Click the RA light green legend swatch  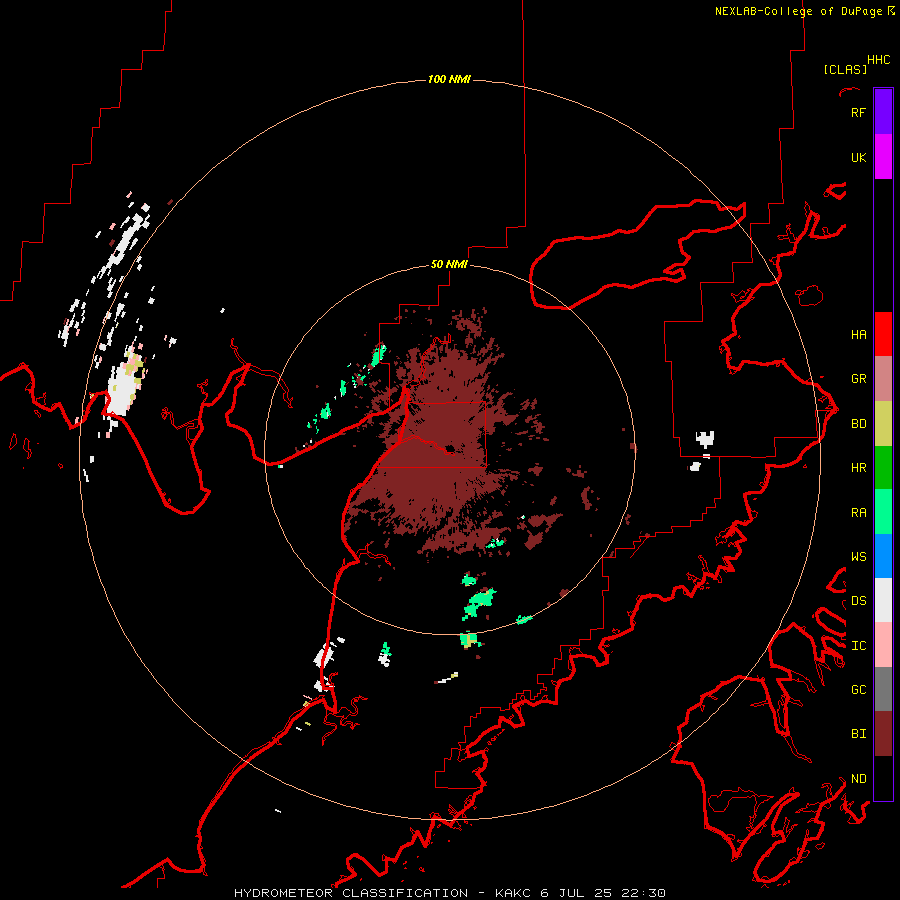[x=883, y=512]
